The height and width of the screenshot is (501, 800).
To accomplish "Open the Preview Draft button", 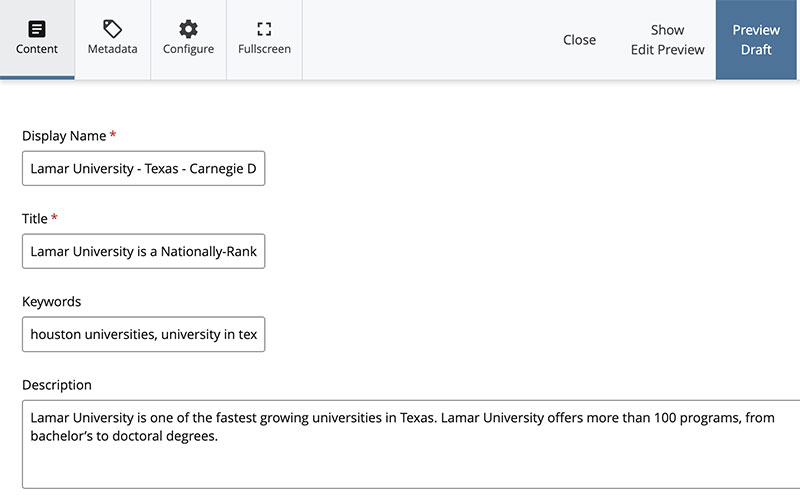I will coord(757,40).
